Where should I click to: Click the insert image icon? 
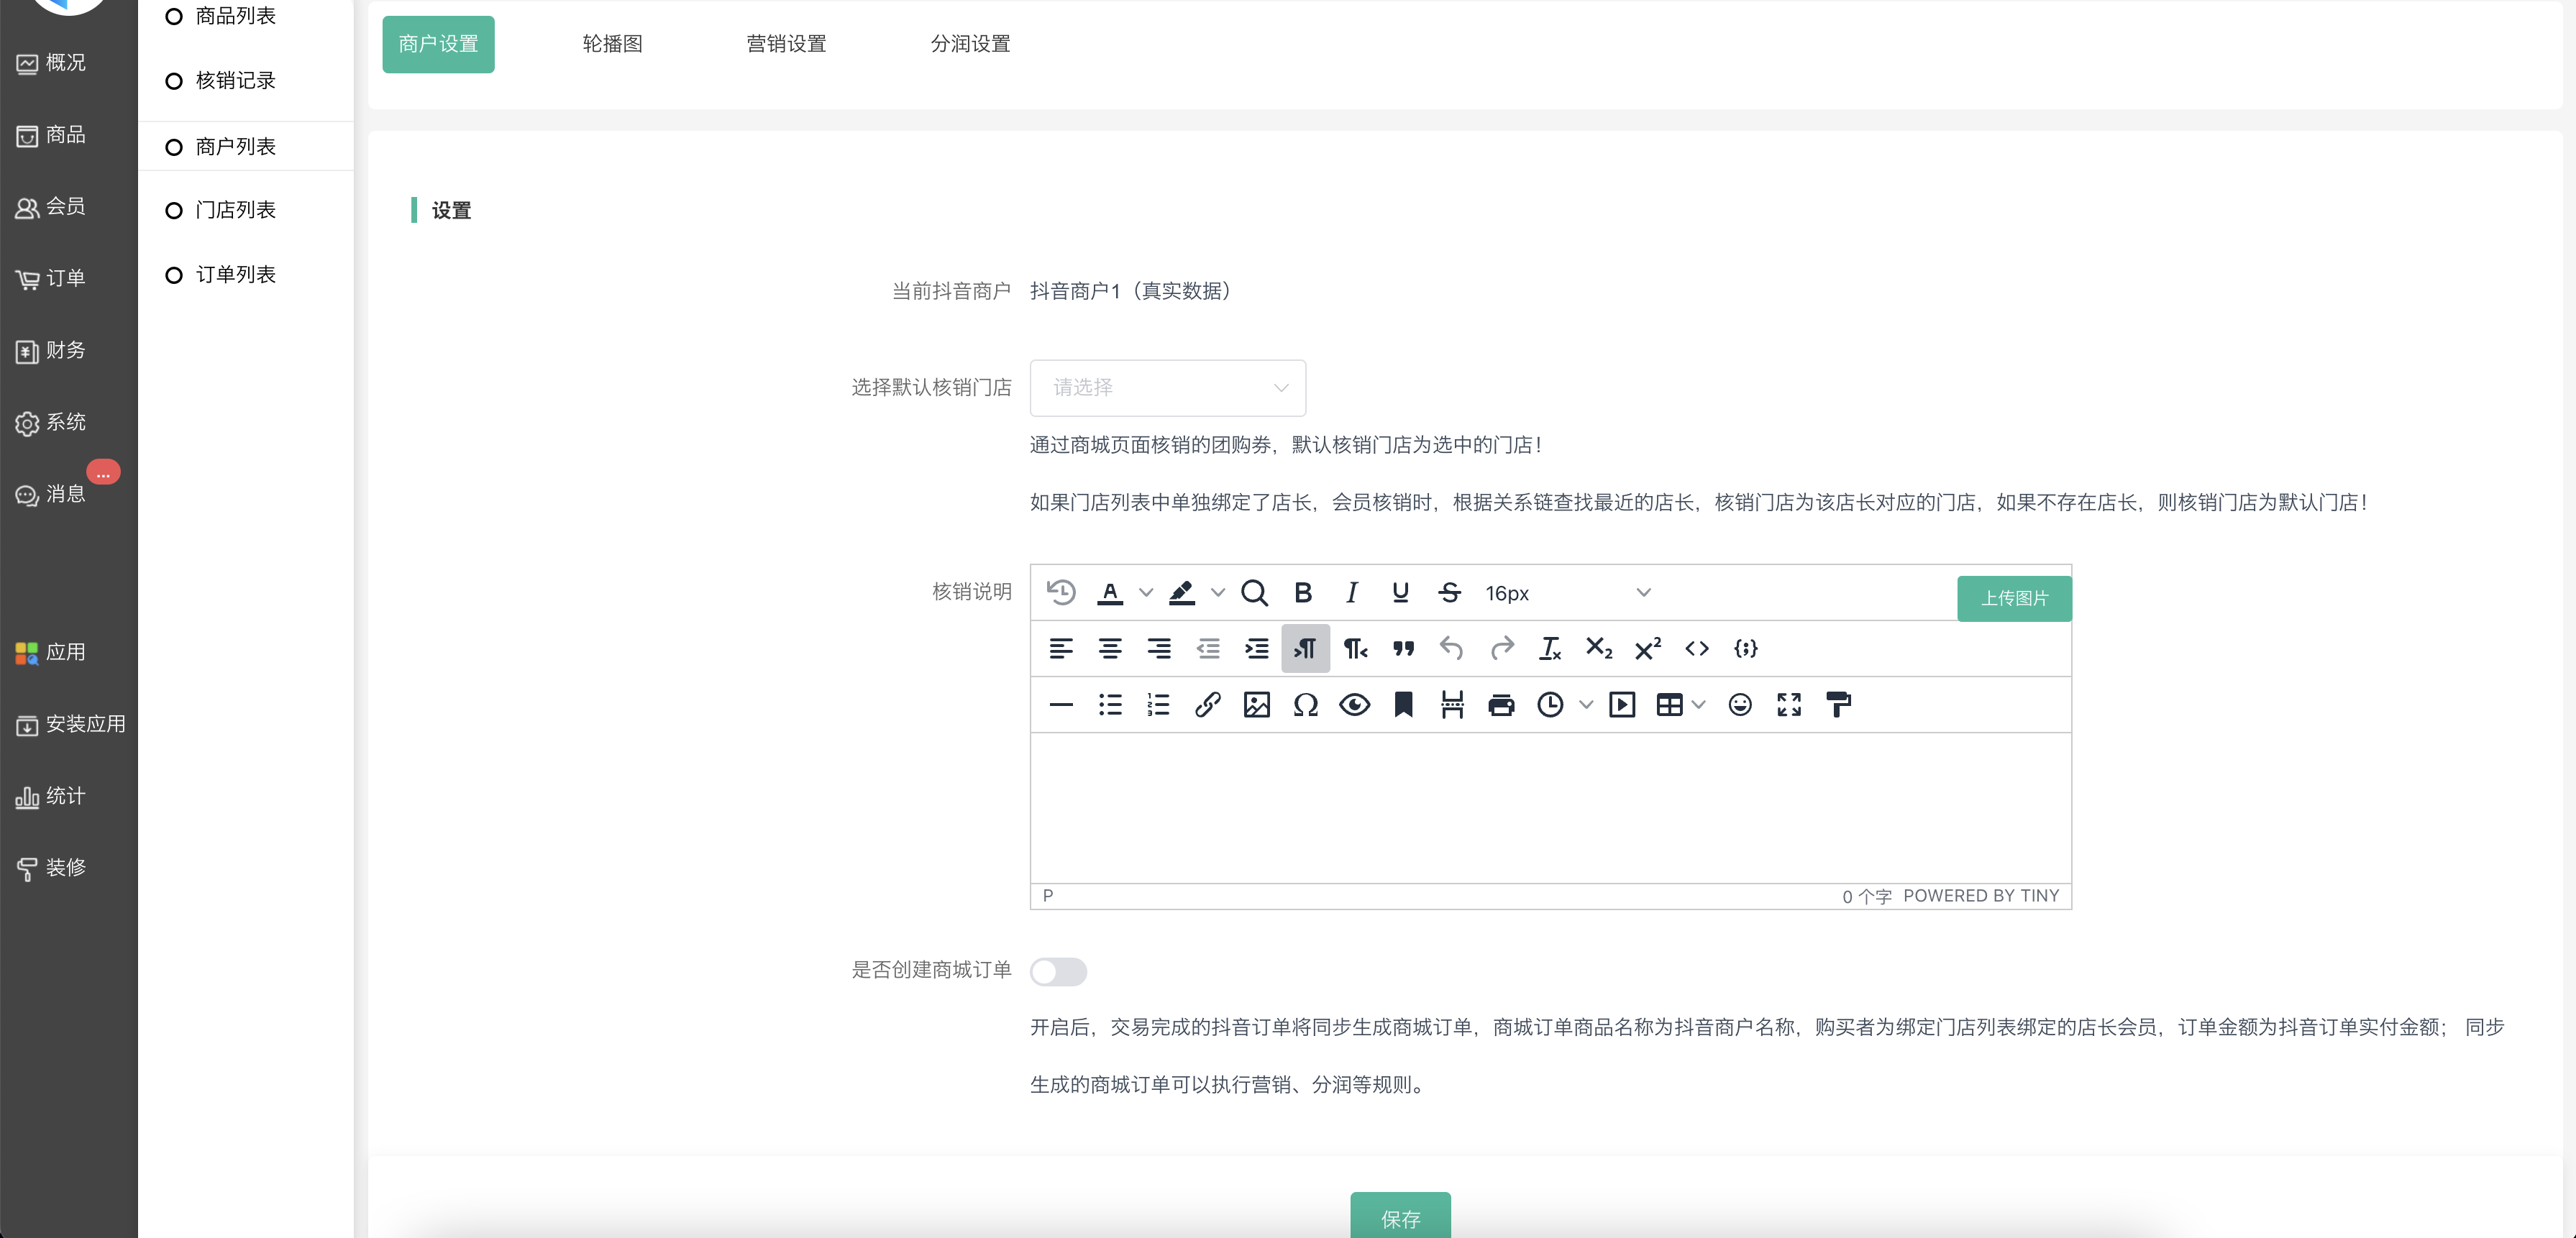[1256, 705]
